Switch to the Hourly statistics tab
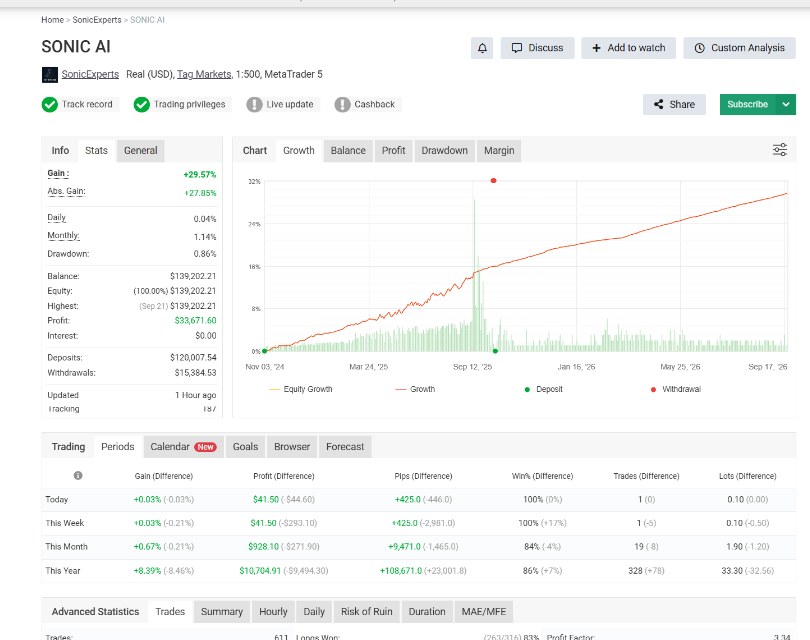Image resolution: width=810 pixels, height=640 pixels. pyautogui.click(x=273, y=612)
